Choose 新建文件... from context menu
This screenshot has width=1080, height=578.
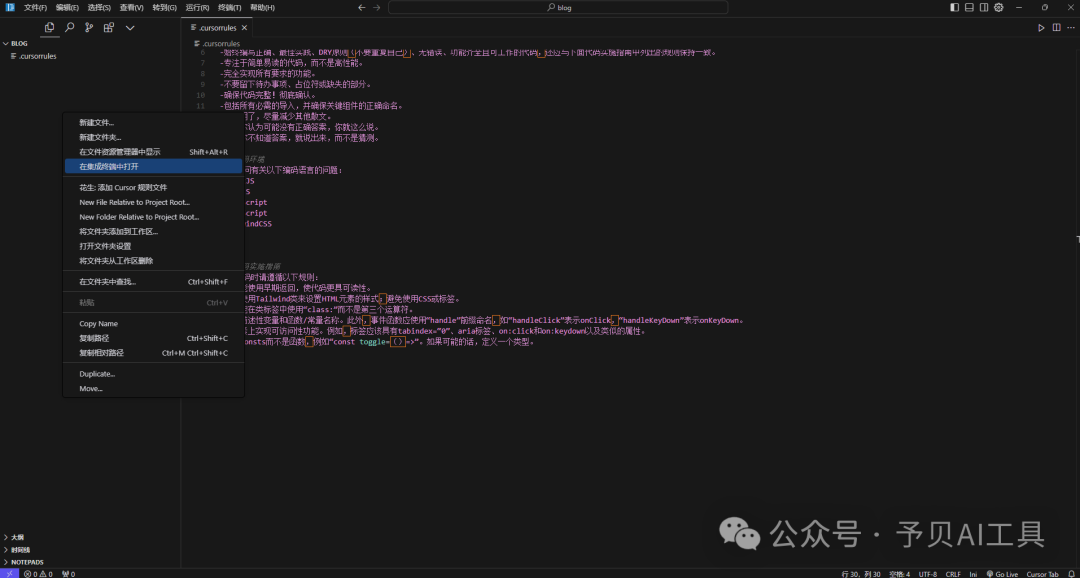click(153, 123)
